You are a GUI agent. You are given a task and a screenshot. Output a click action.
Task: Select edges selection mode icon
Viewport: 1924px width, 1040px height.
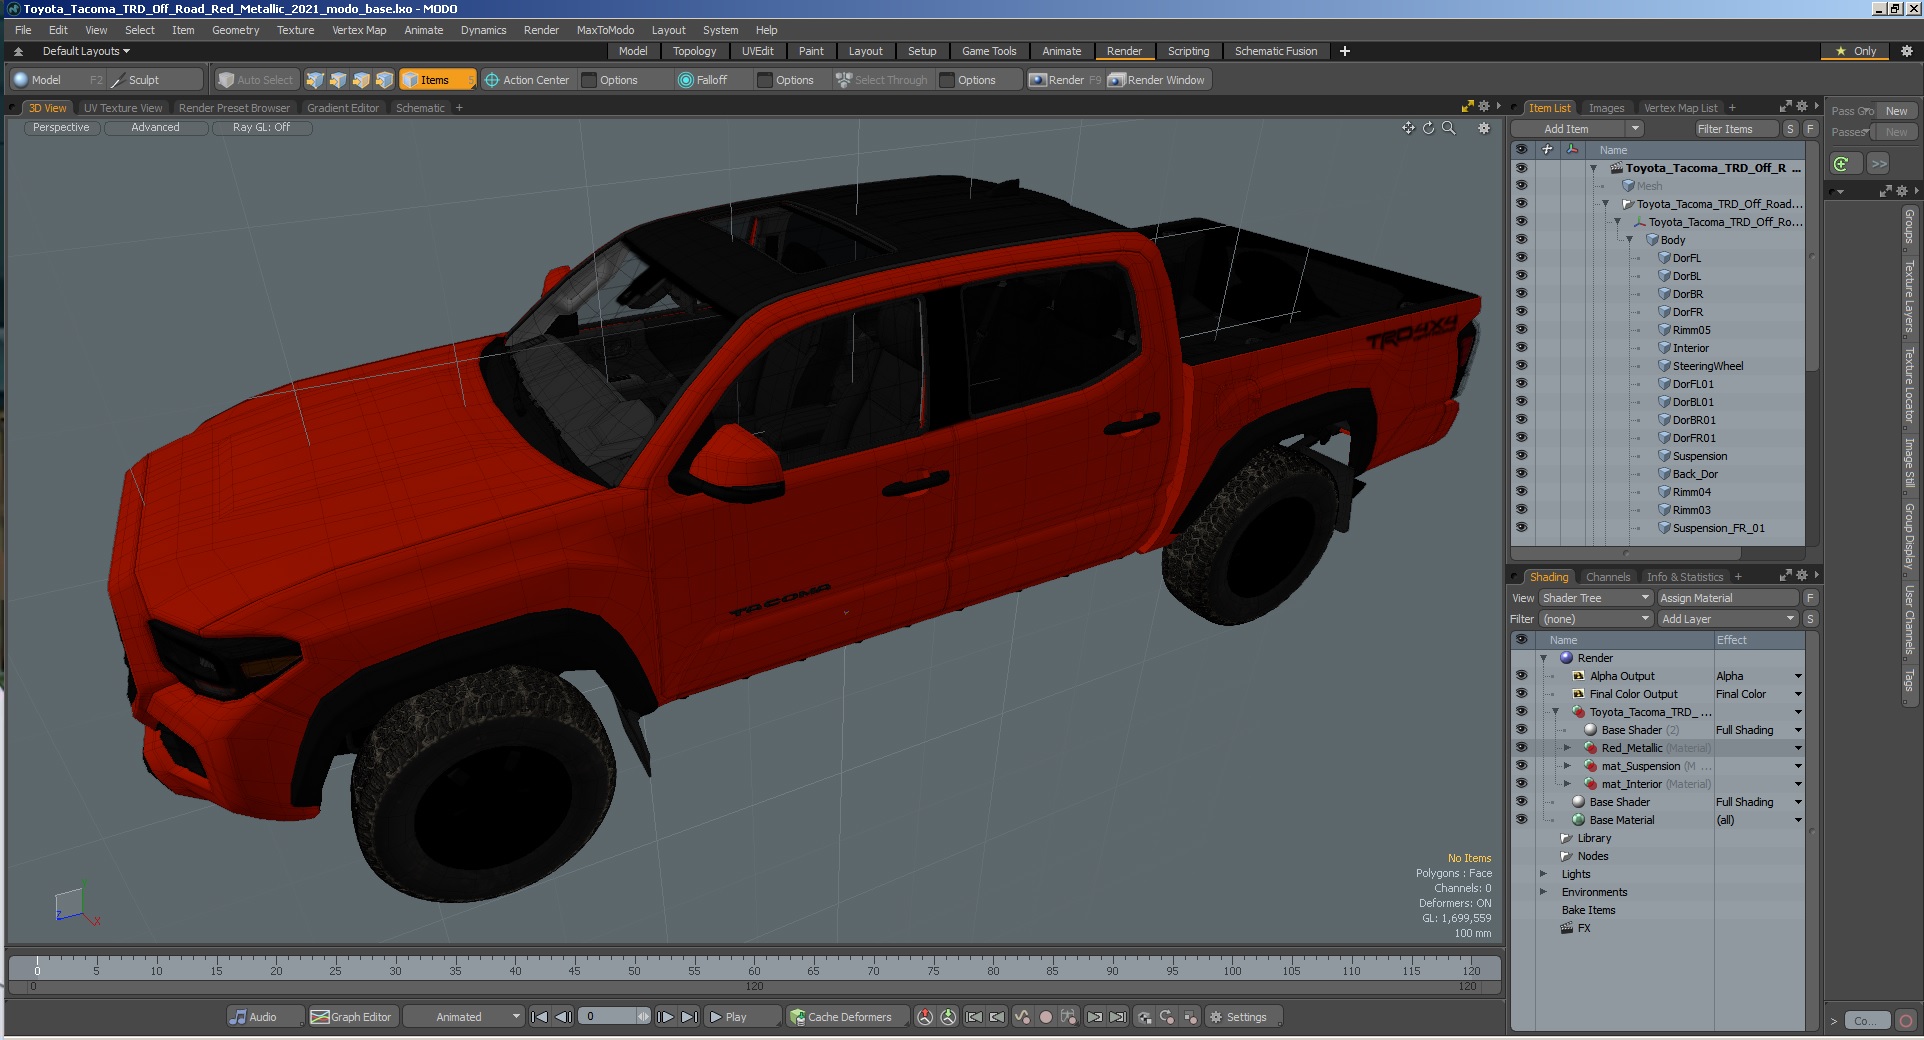click(x=338, y=80)
